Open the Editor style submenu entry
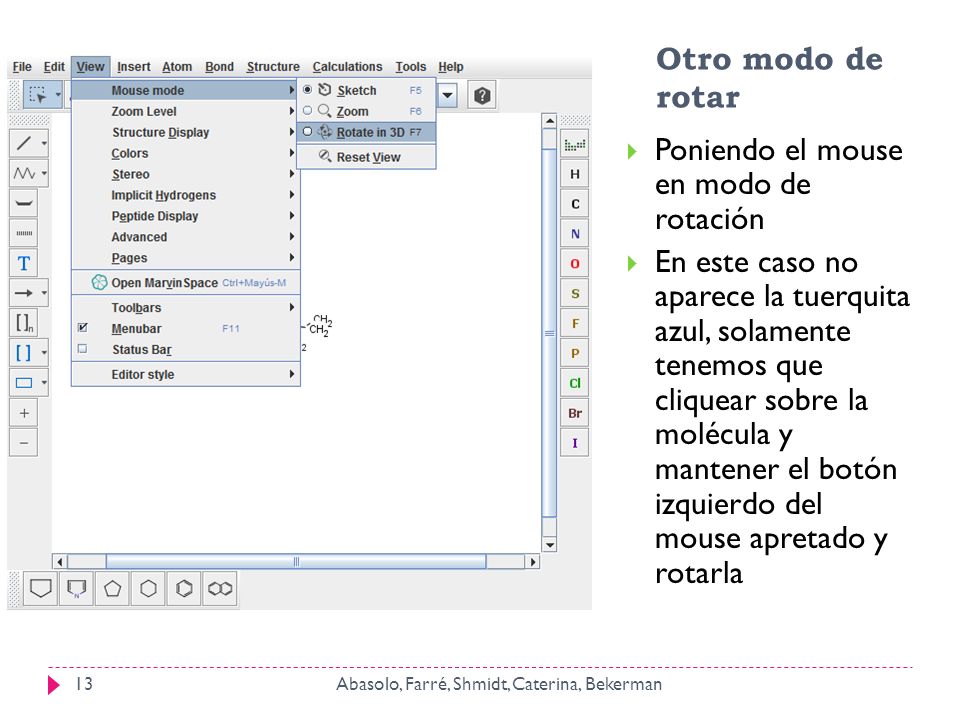The image size is (960, 720). coord(186,375)
